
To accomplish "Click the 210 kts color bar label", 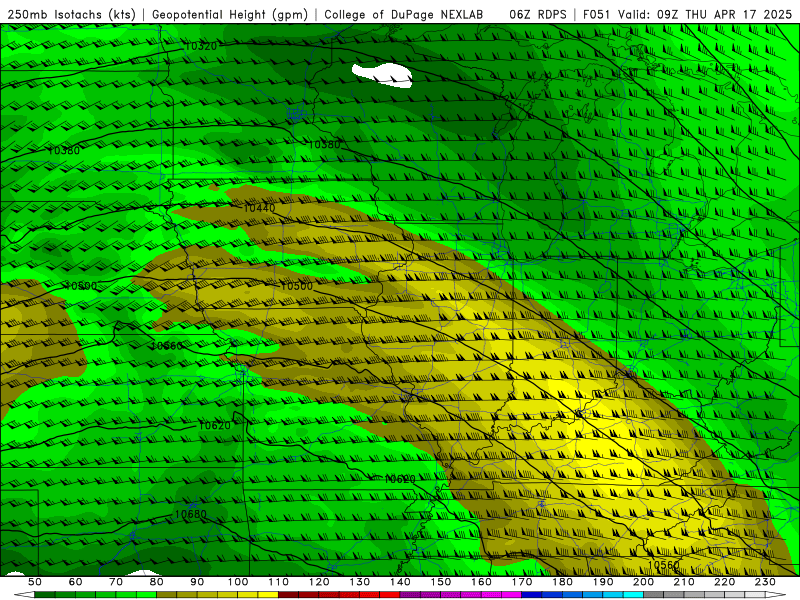I will [x=684, y=582].
